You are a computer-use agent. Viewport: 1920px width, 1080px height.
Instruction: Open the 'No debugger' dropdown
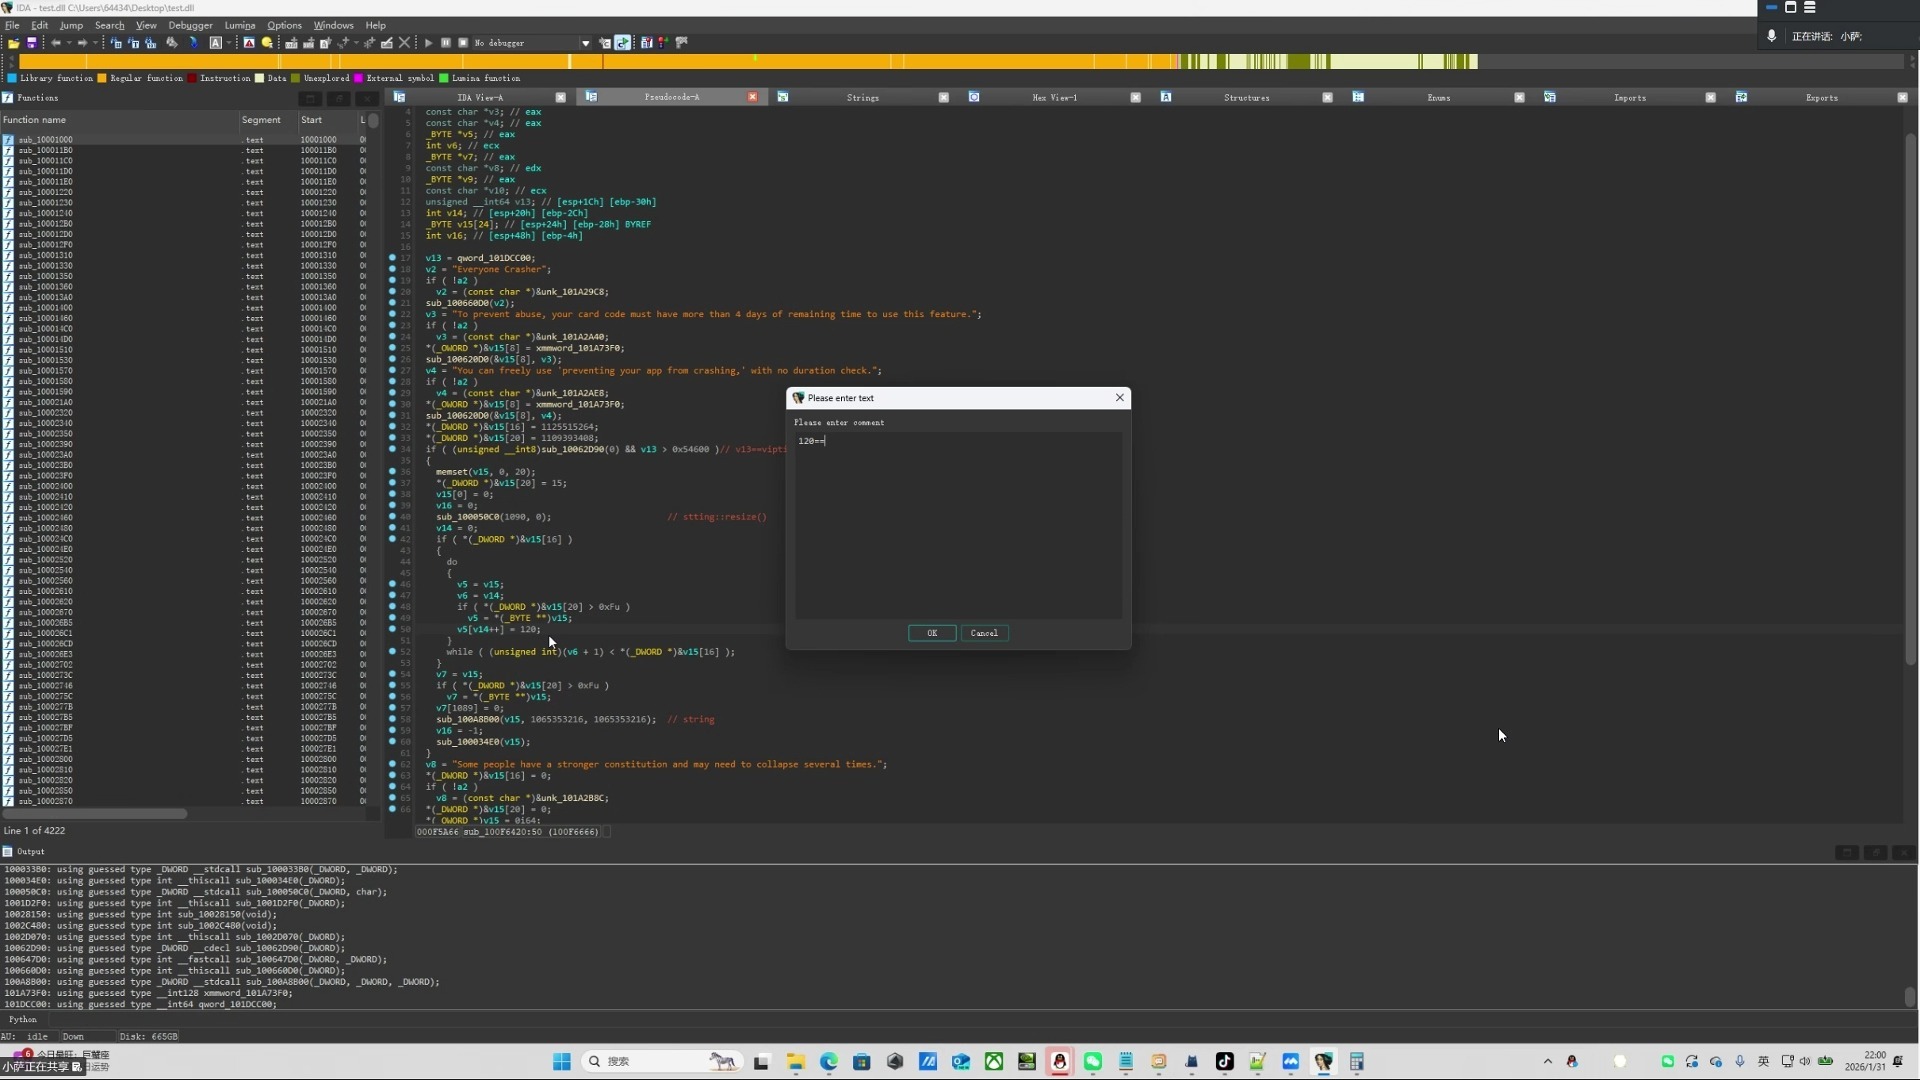[585, 43]
